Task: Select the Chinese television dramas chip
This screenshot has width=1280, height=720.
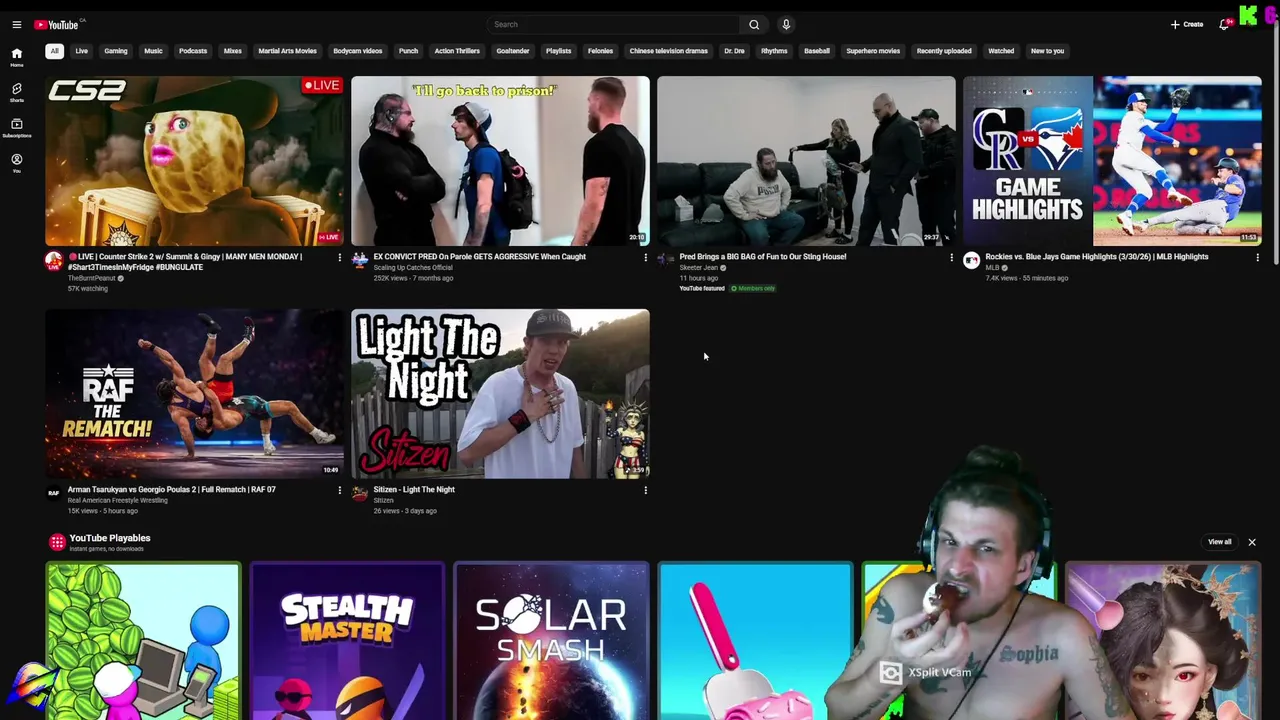Action: pos(668,51)
